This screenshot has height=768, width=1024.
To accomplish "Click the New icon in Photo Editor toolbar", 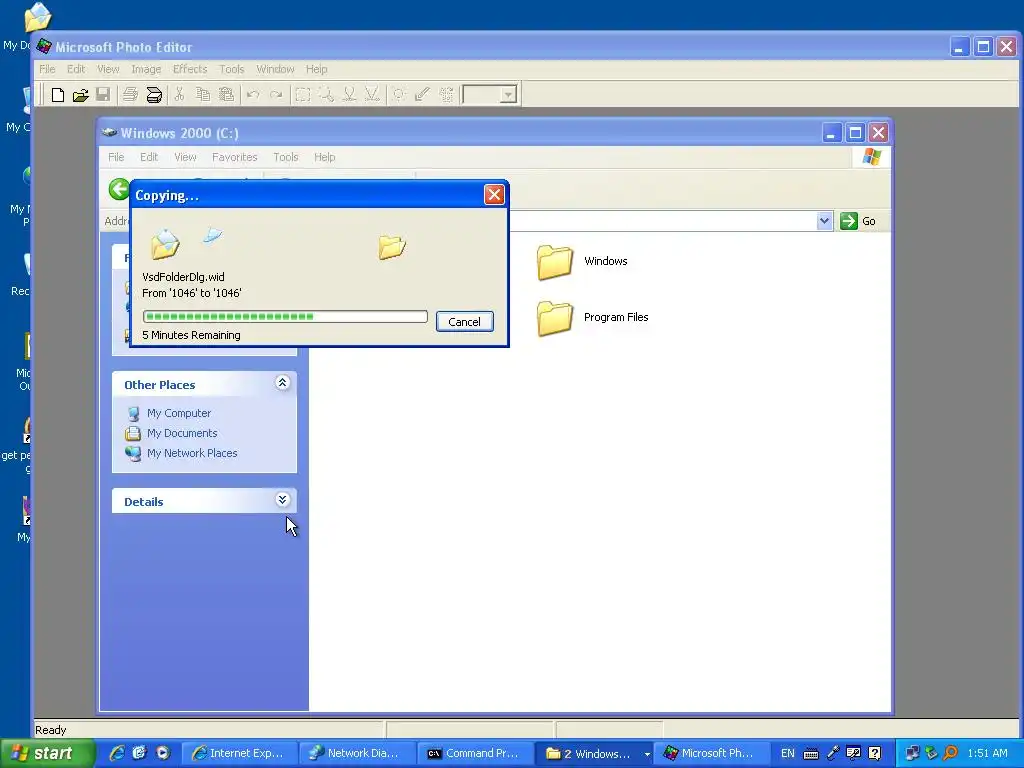I will point(57,95).
